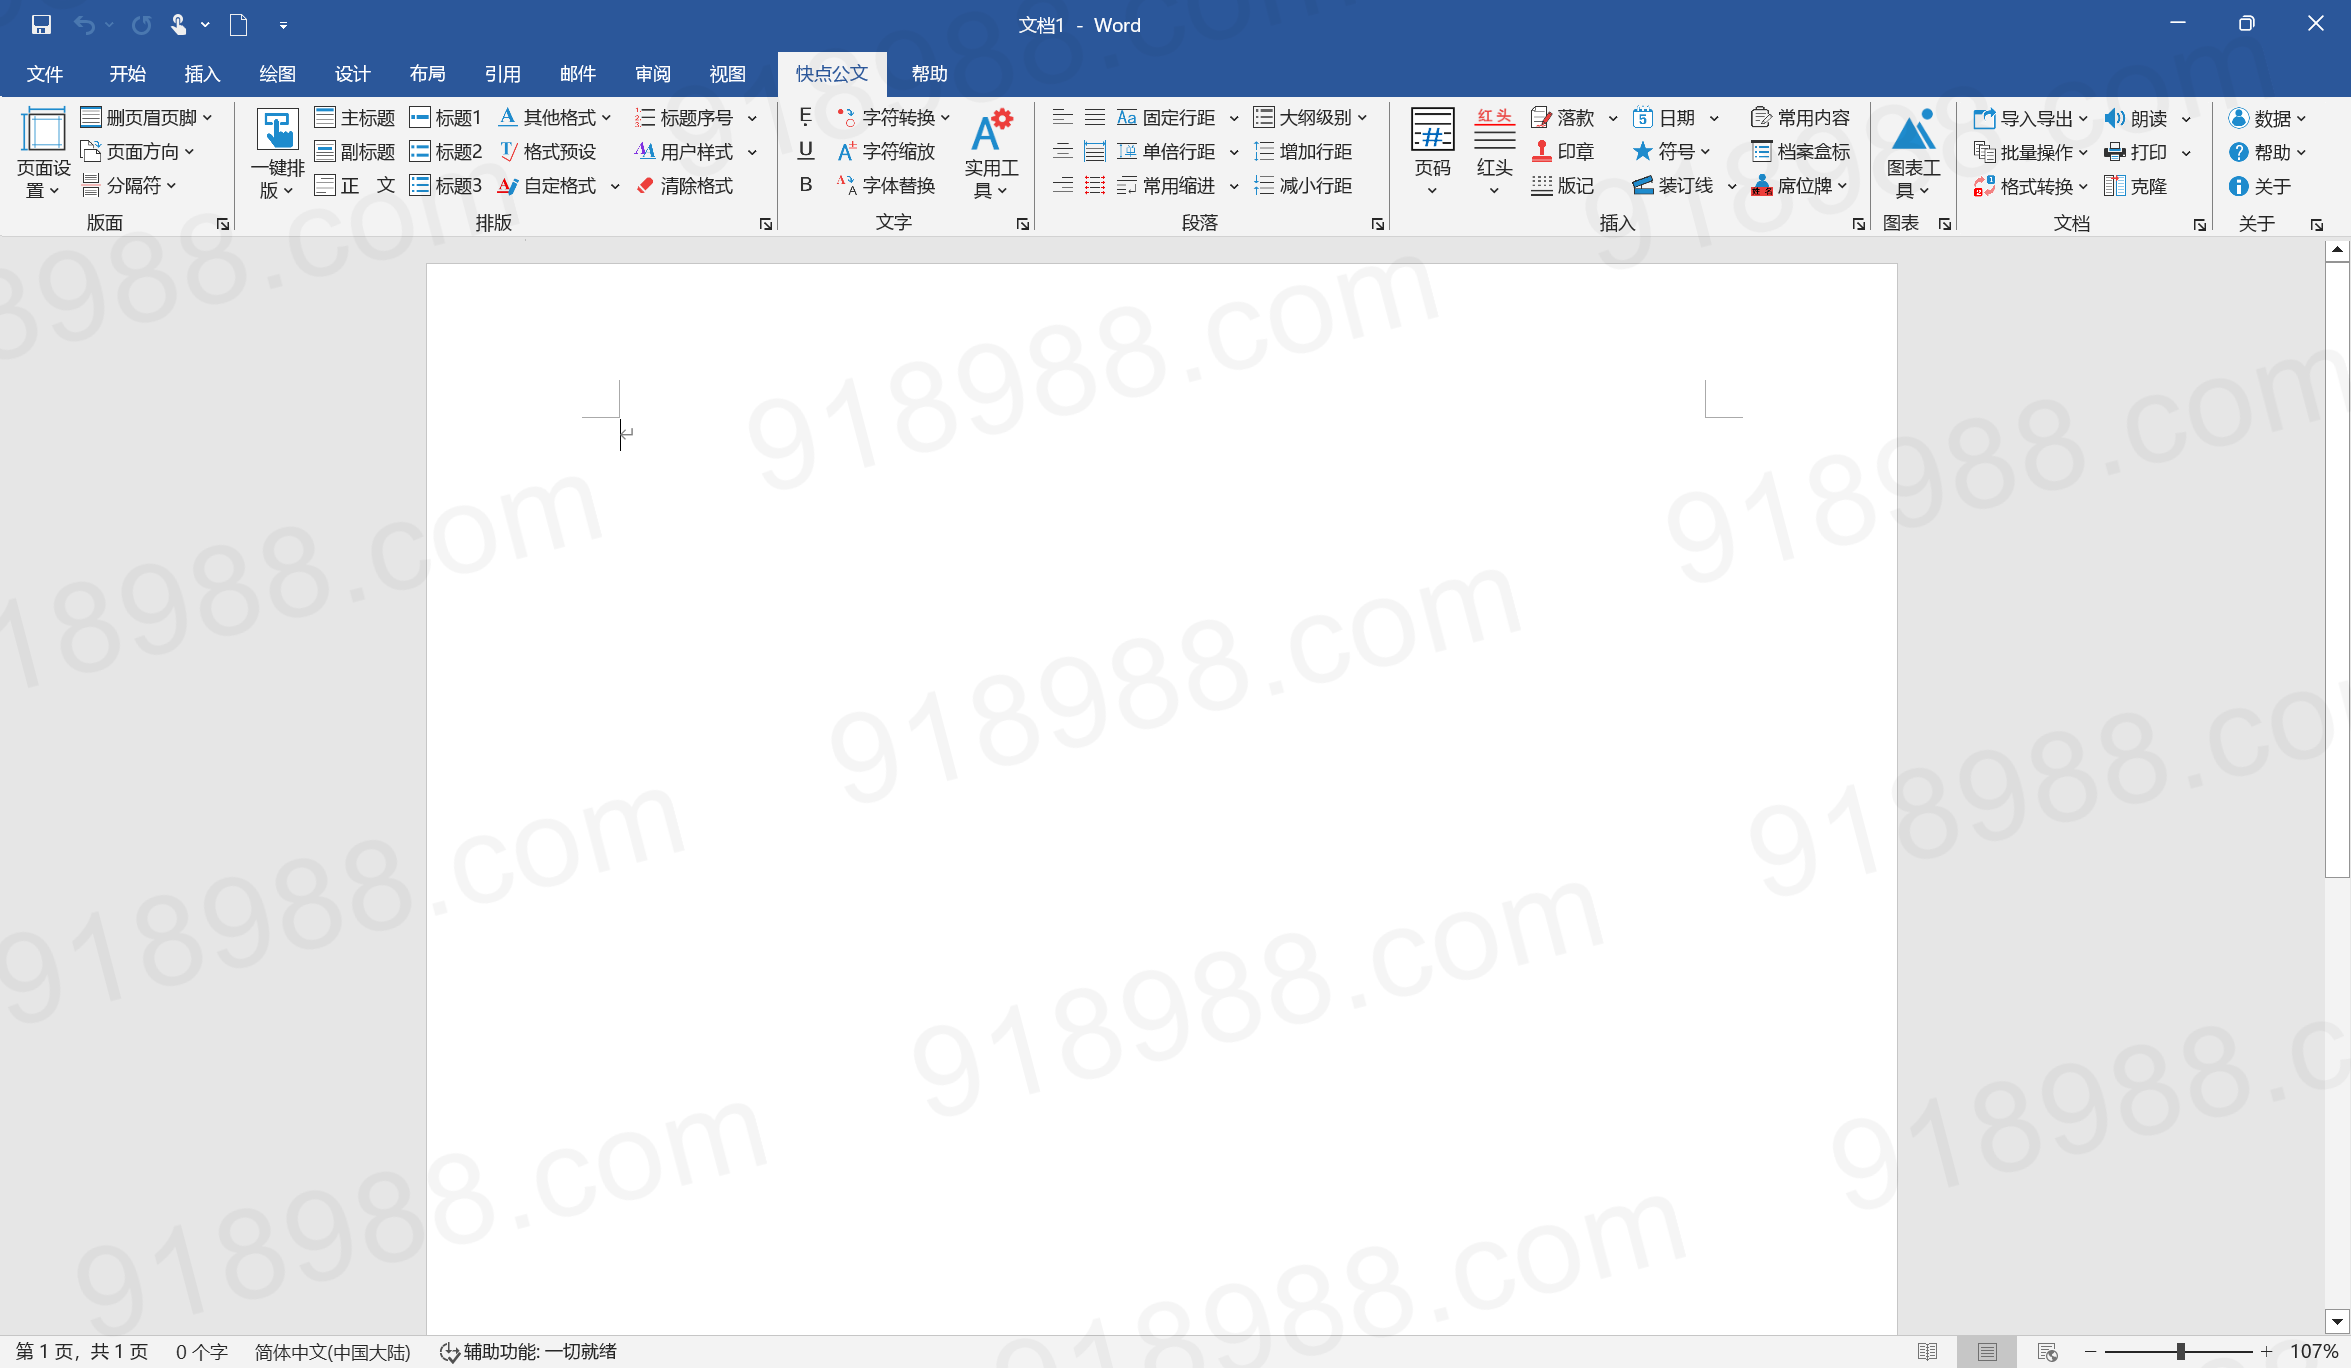2351x1368 pixels.
Task: Click 辅助功能 accessibility status
Action: (x=528, y=1352)
